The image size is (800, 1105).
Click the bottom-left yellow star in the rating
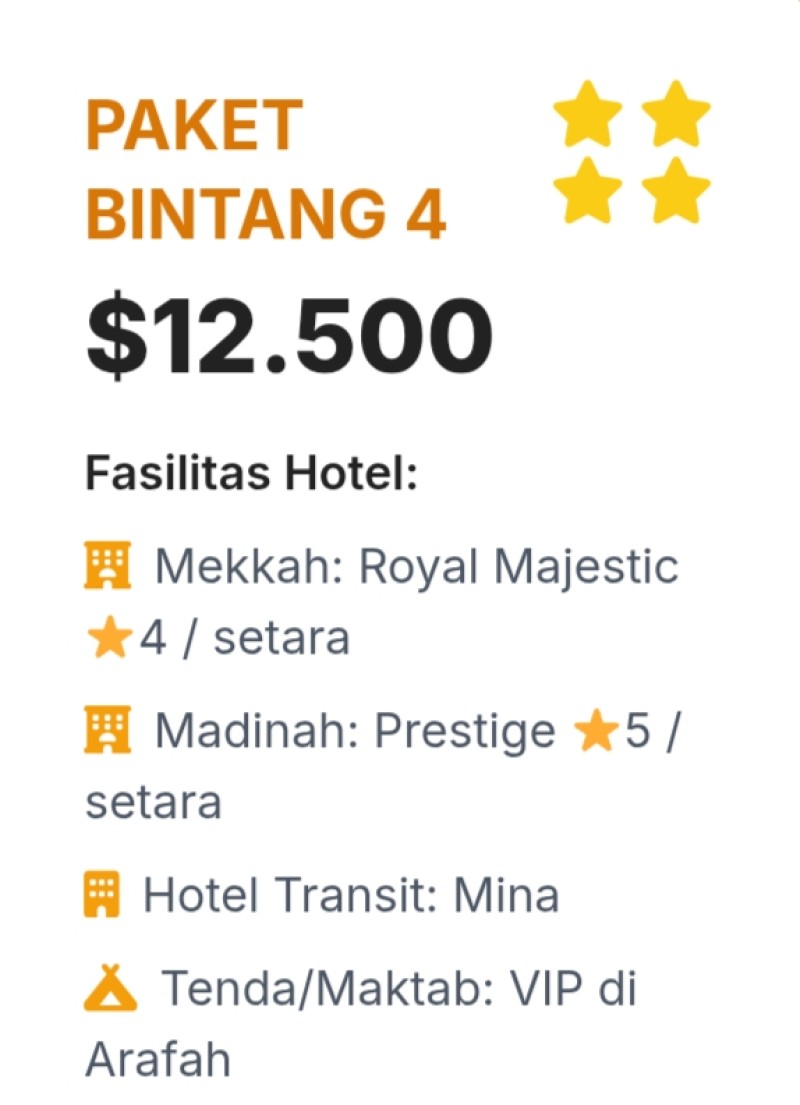pyautogui.click(x=588, y=190)
